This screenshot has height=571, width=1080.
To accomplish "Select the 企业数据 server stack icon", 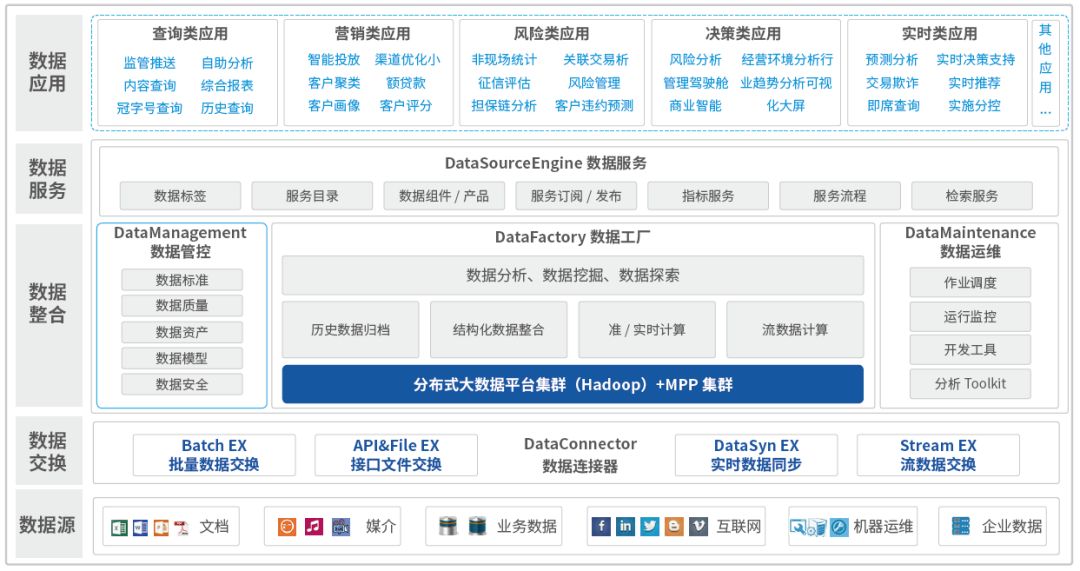I will click(x=961, y=526).
